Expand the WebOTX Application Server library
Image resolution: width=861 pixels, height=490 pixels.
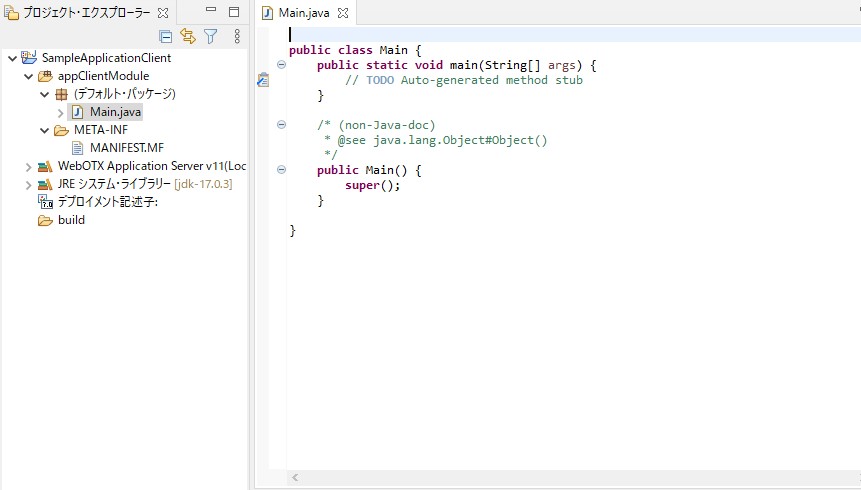(x=28, y=166)
